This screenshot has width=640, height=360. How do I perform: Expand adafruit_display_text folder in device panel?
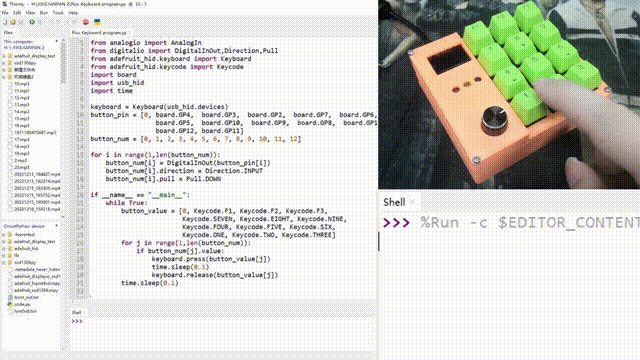[x=4, y=241]
